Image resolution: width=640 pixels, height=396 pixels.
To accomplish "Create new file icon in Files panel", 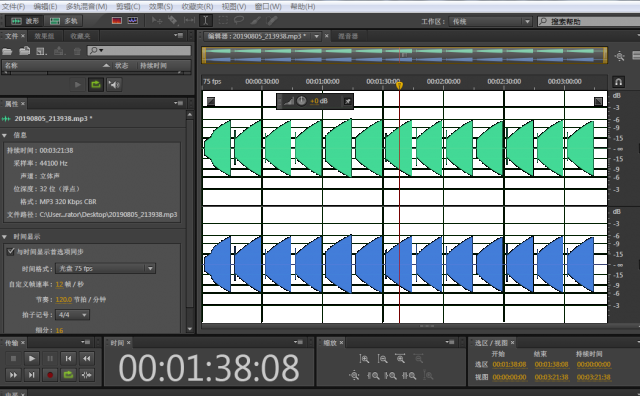I will click(x=41, y=51).
